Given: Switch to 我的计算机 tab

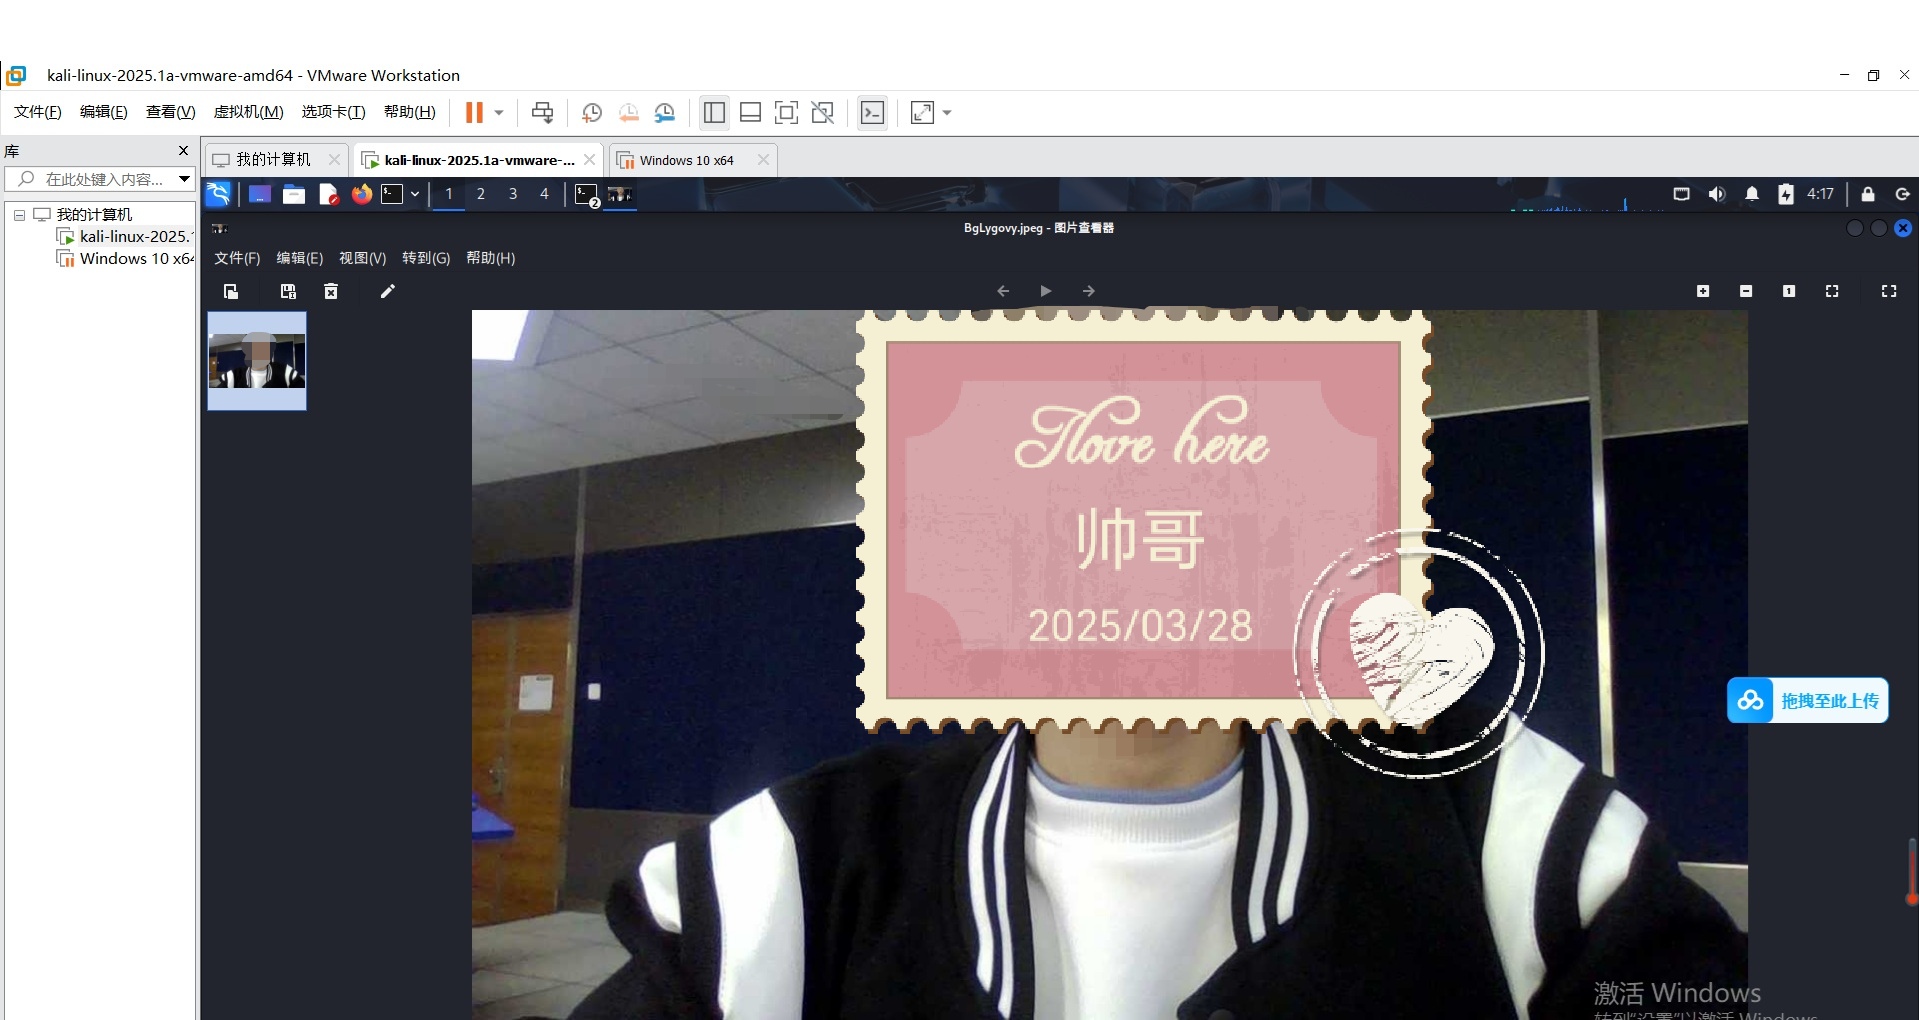Looking at the screenshot, I should pos(273,160).
